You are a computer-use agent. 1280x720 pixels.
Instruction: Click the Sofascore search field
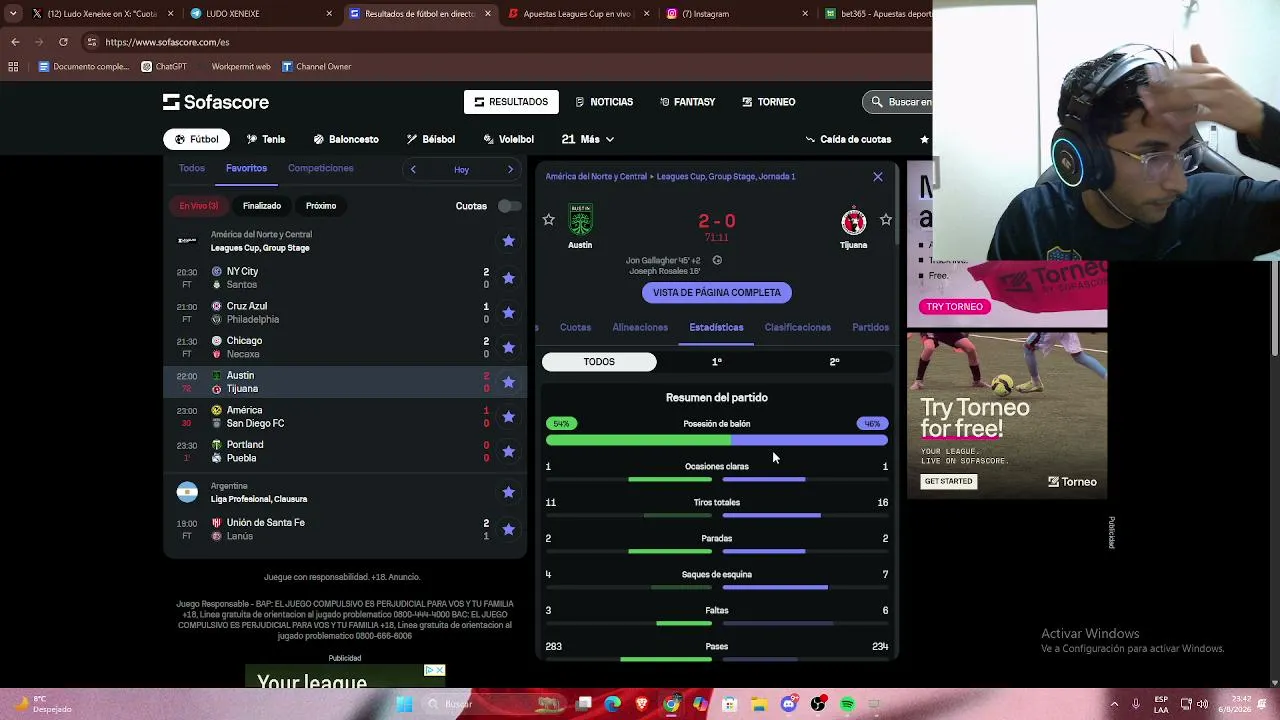point(898,102)
